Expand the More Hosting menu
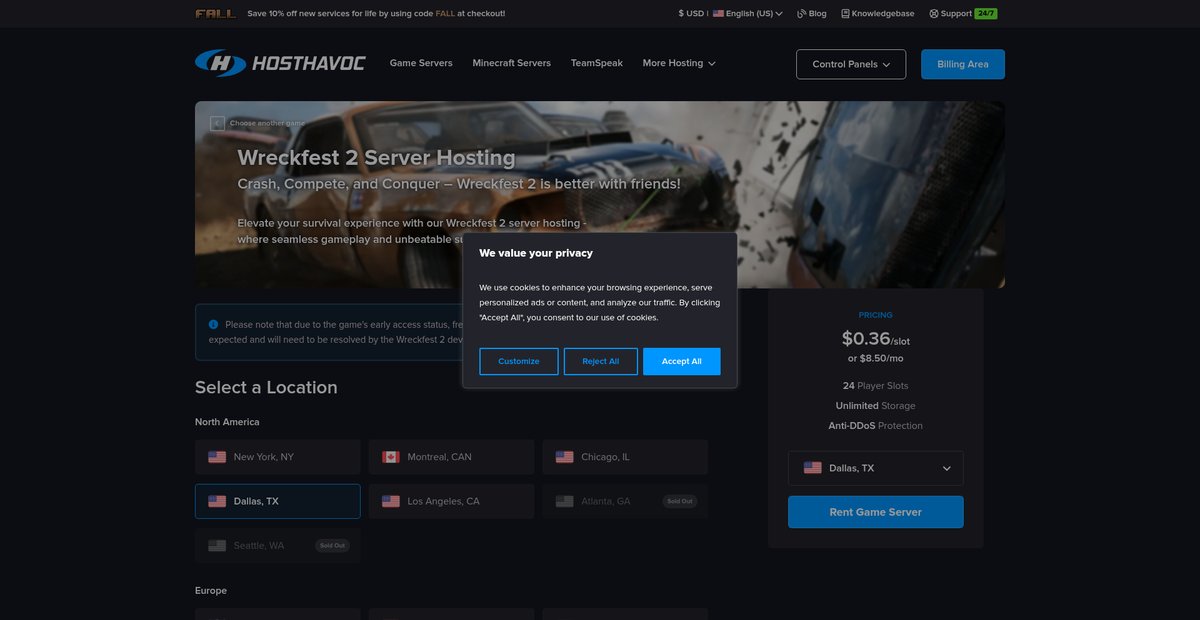The image size is (1200, 620). 679,63
